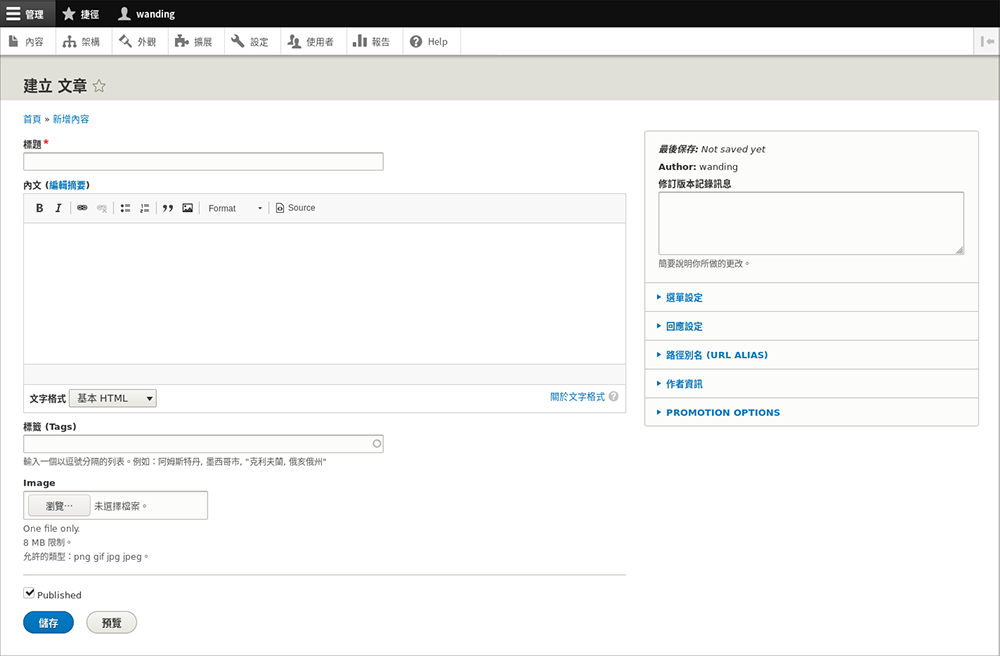Insert a numbered list
This screenshot has width=1000, height=656.
click(x=145, y=208)
